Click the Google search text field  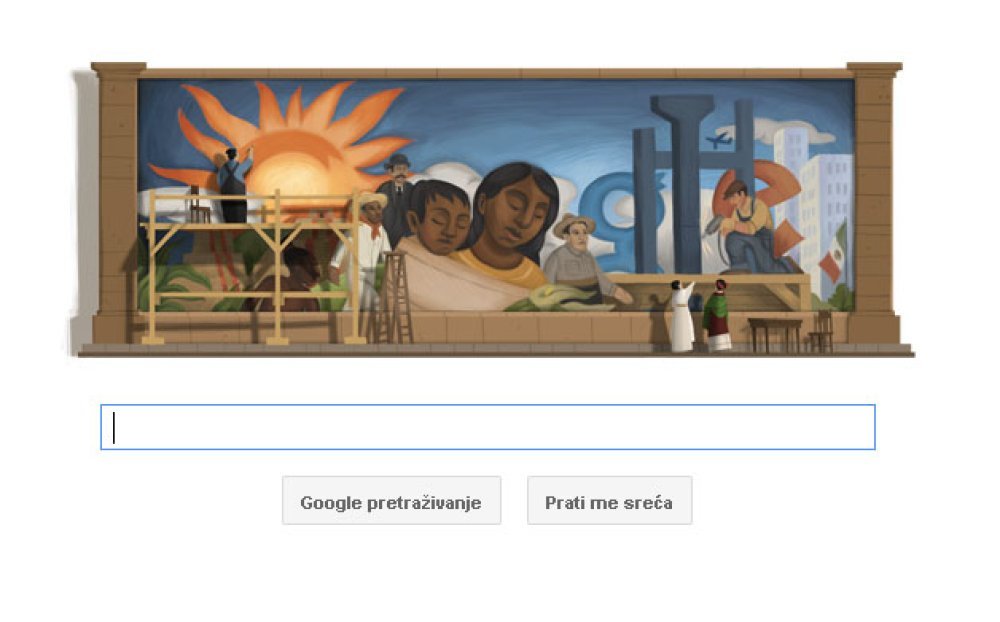point(488,427)
